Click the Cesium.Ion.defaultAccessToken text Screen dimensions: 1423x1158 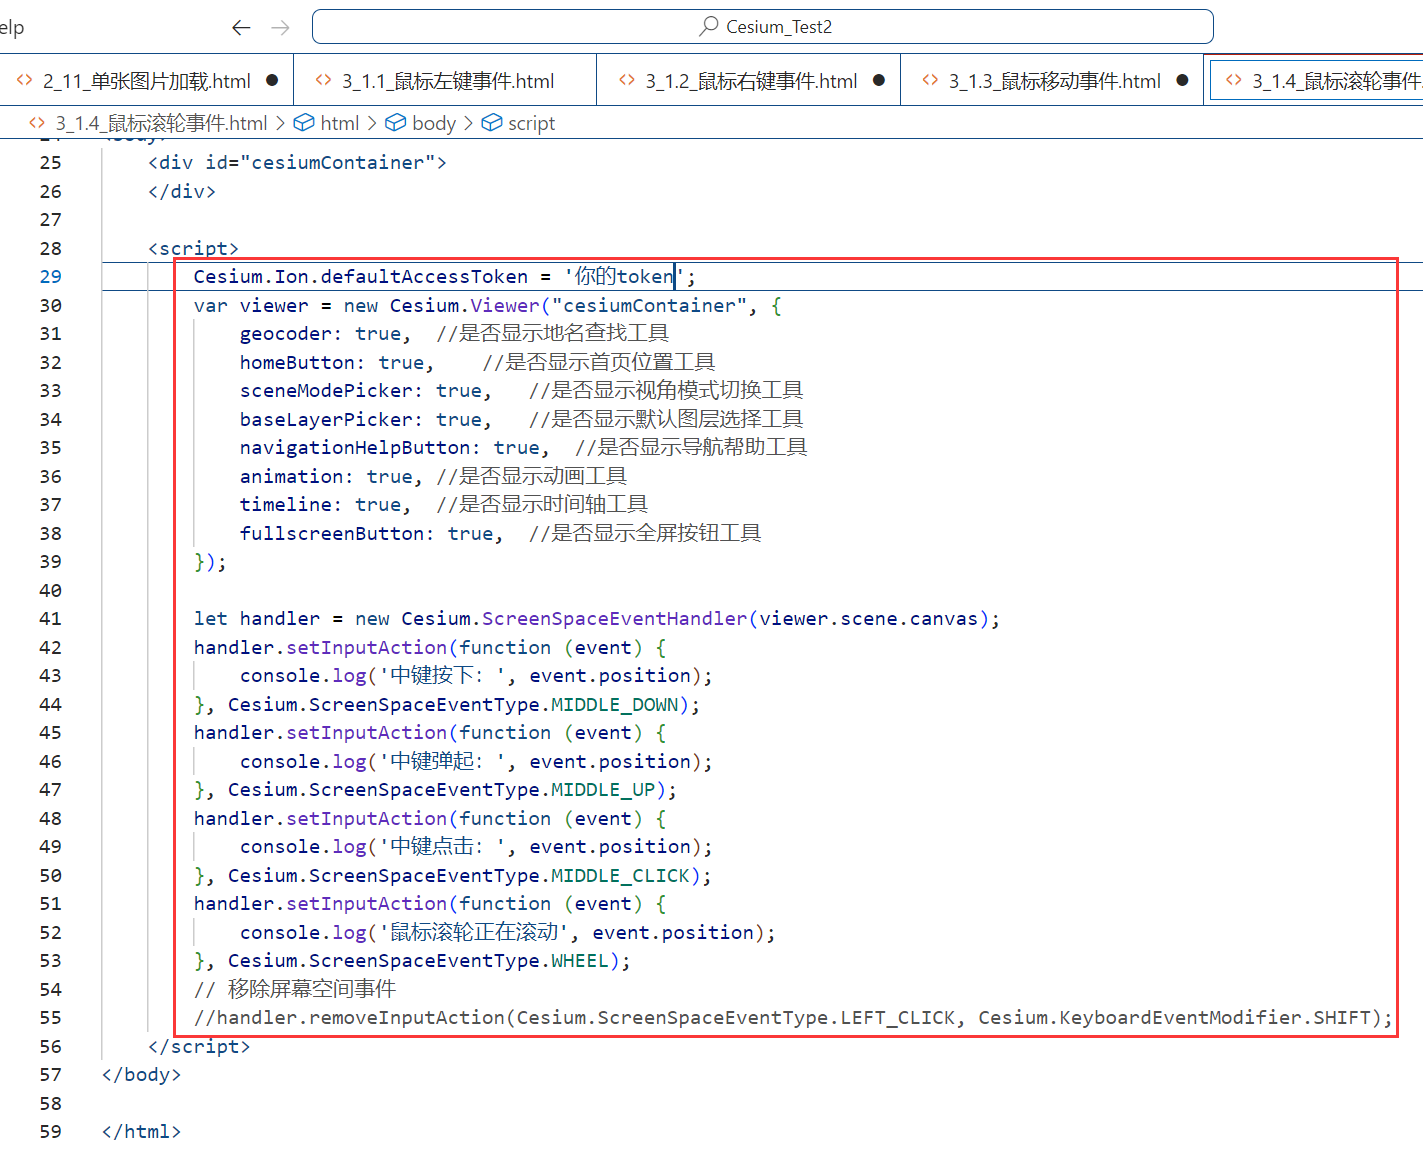tap(360, 277)
